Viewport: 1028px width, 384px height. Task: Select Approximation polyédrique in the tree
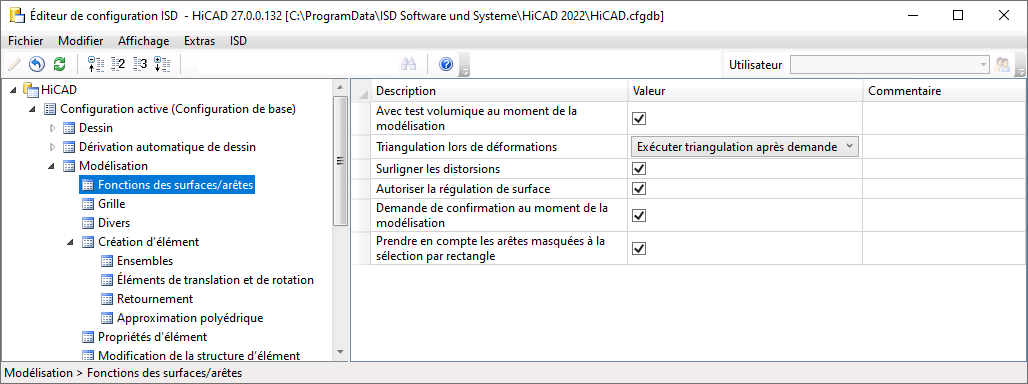tap(190, 318)
